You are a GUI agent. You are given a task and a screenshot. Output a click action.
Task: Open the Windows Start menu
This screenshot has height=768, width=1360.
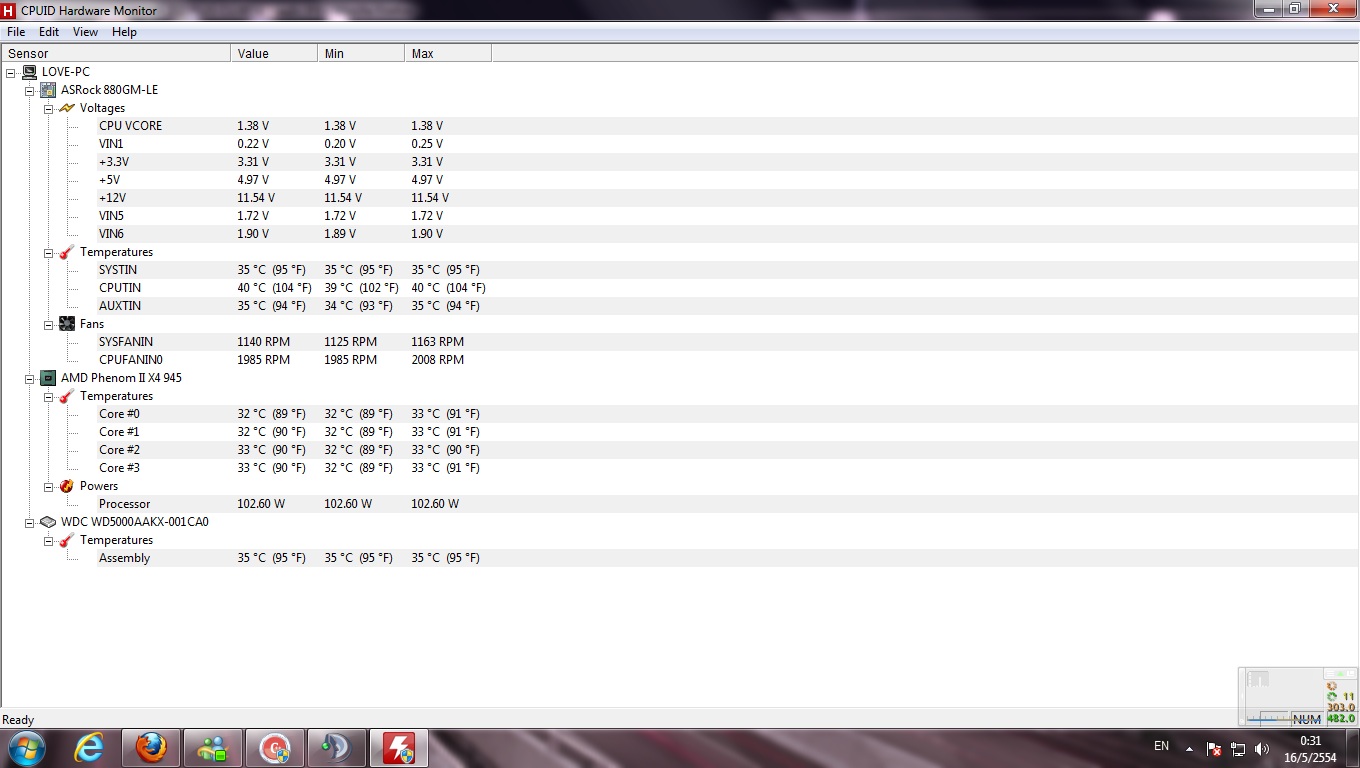pyautogui.click(x=26, y=748)
